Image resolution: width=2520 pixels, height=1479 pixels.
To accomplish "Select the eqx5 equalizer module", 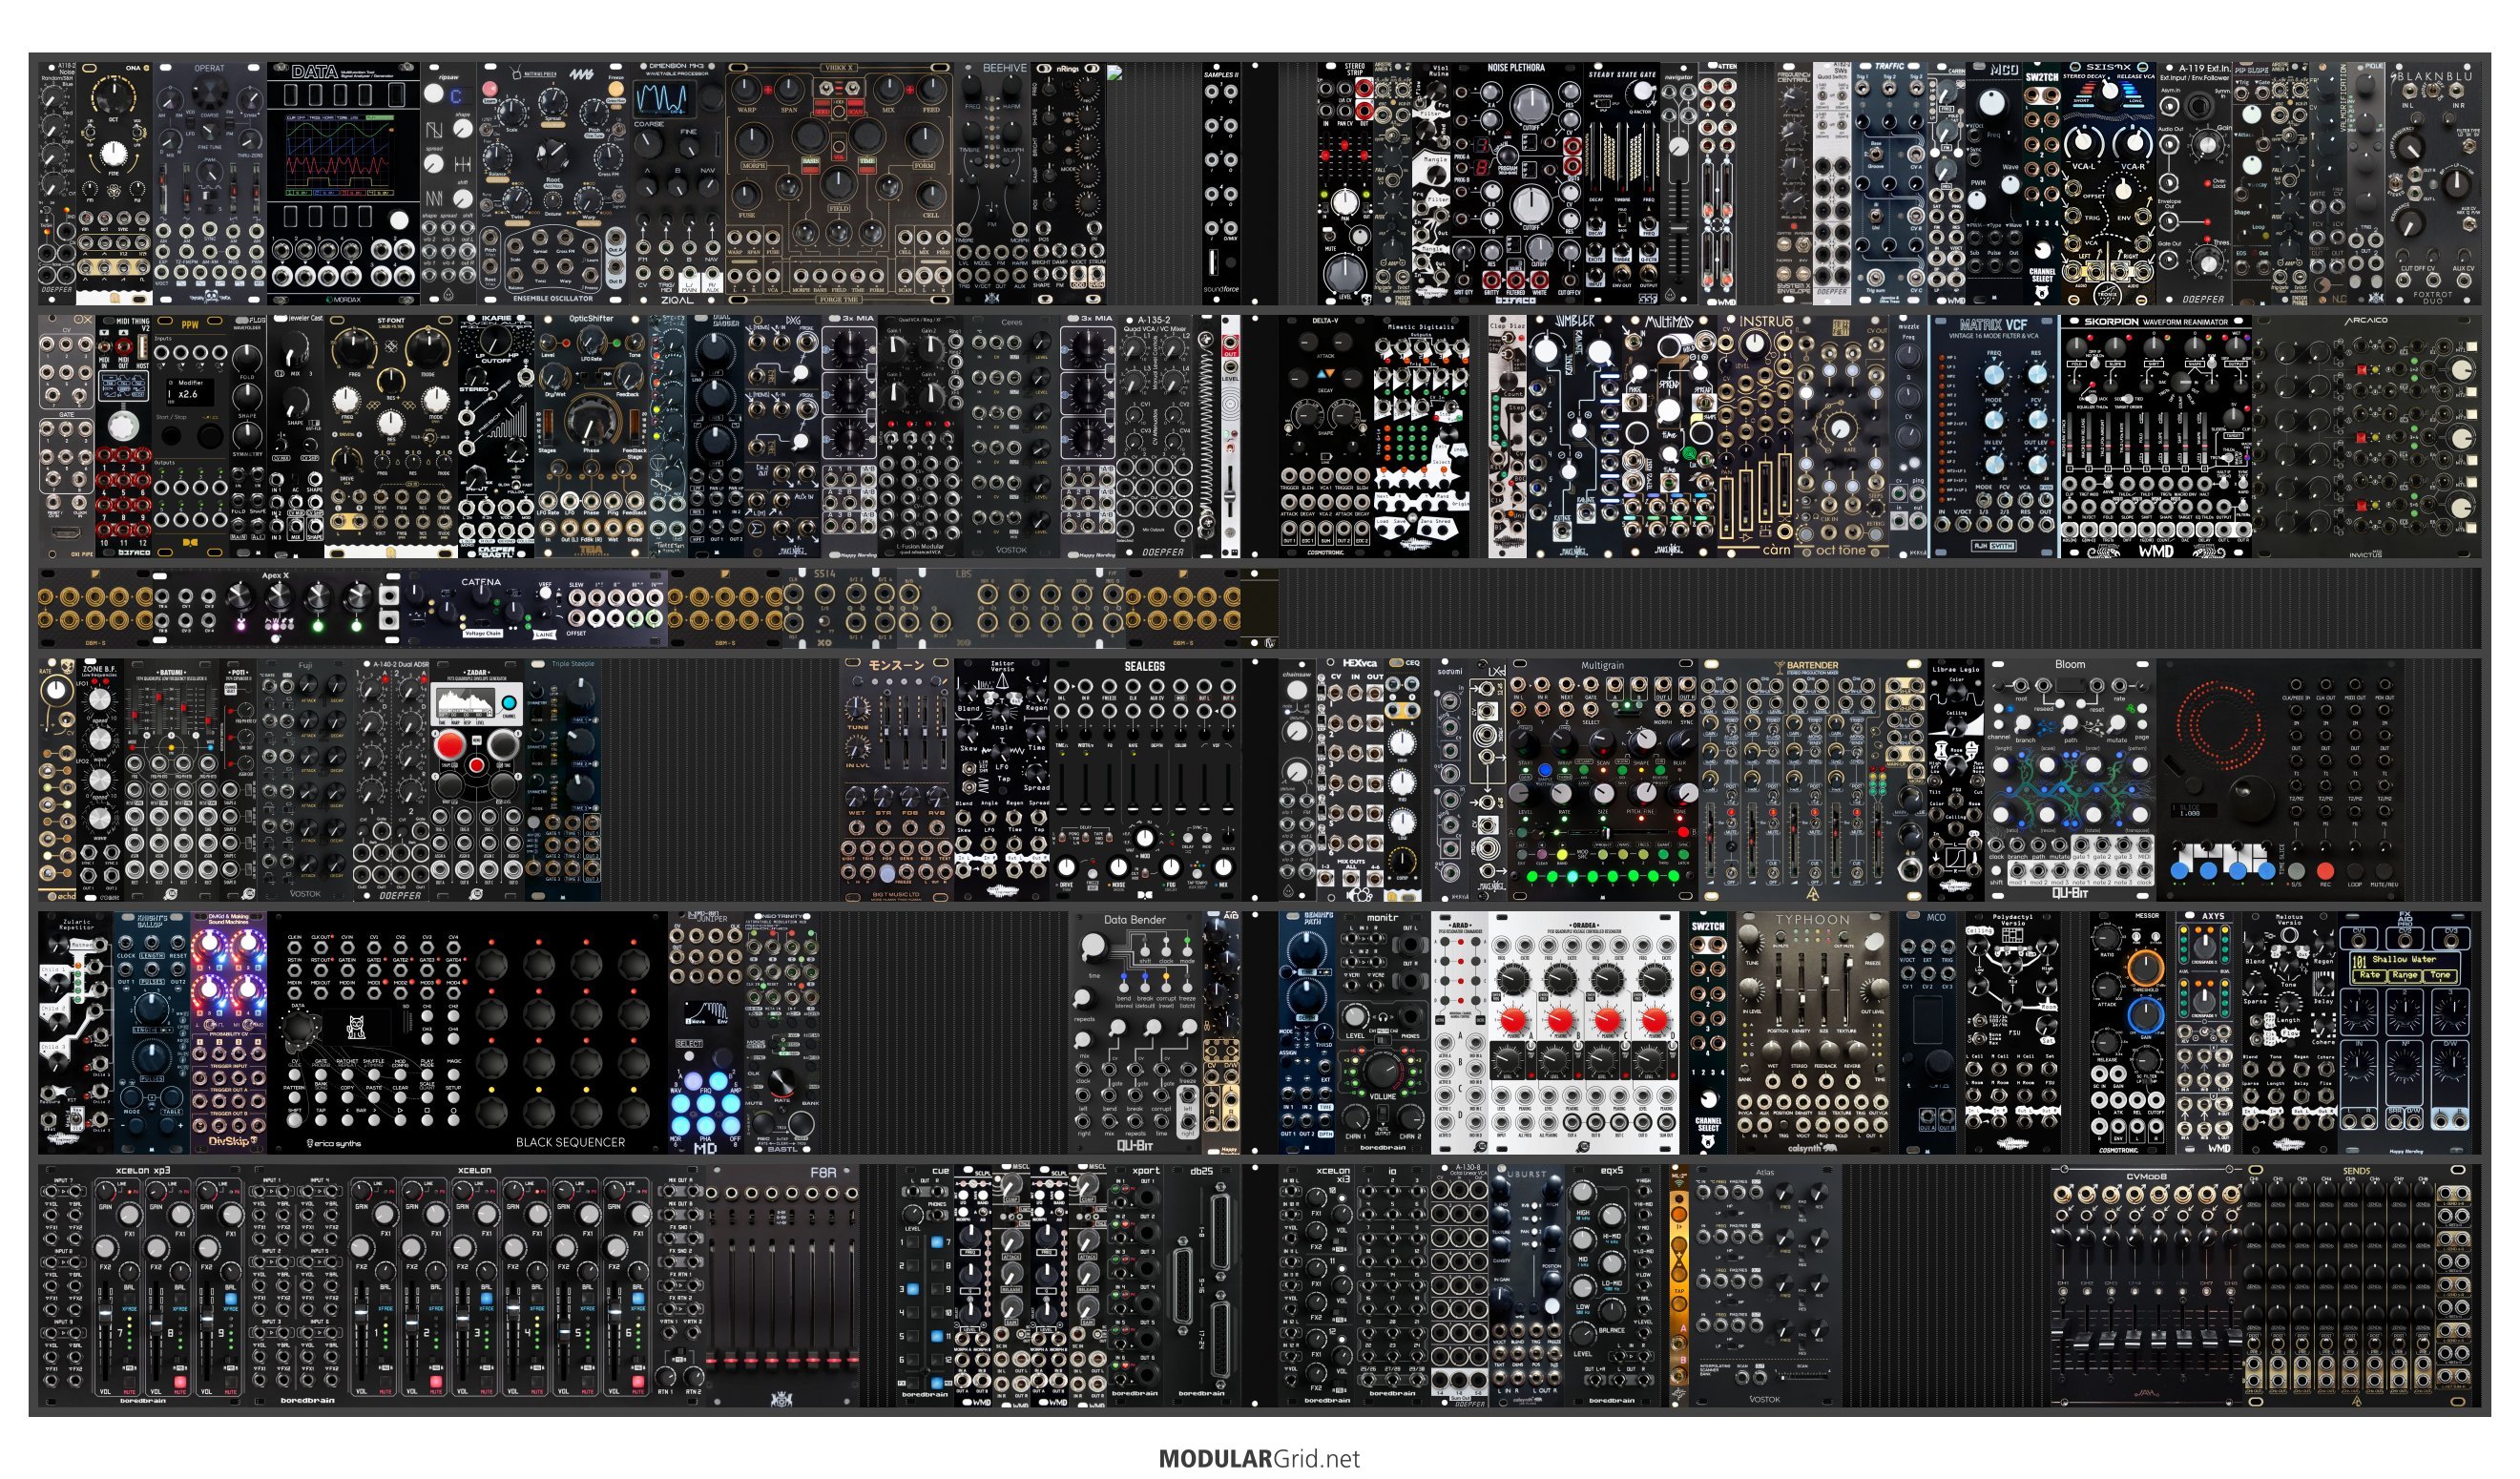I will click(1611, 1286).
